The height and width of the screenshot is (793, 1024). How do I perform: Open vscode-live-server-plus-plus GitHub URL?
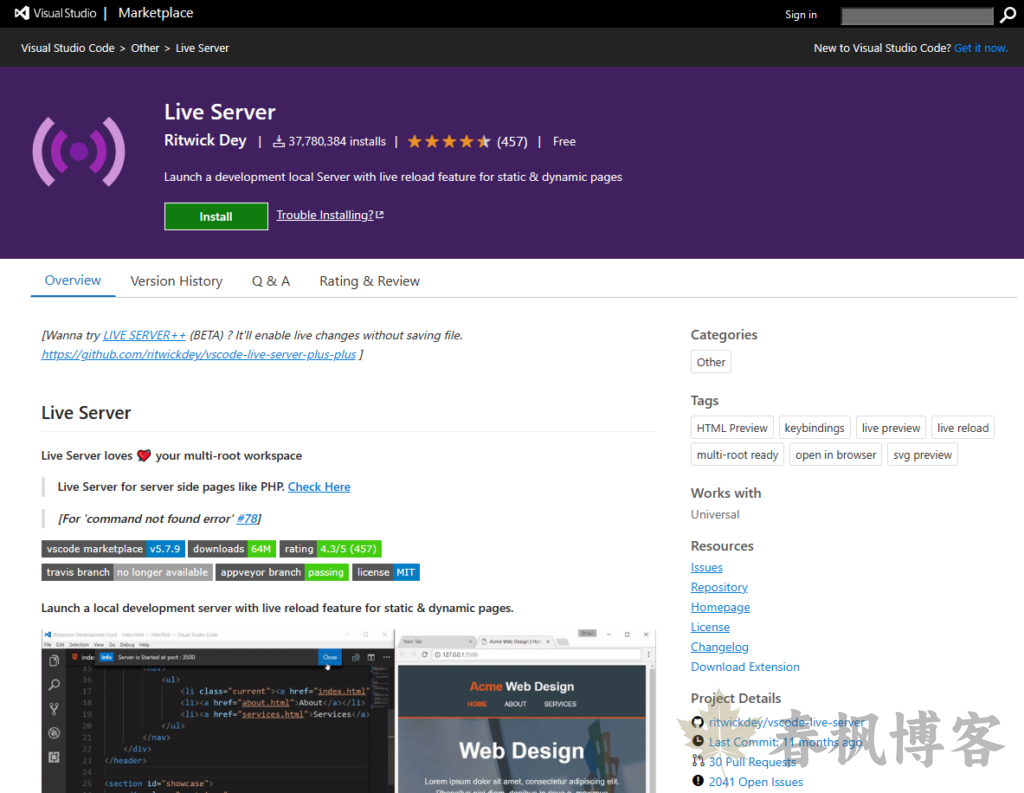click(x=199, y=354)
